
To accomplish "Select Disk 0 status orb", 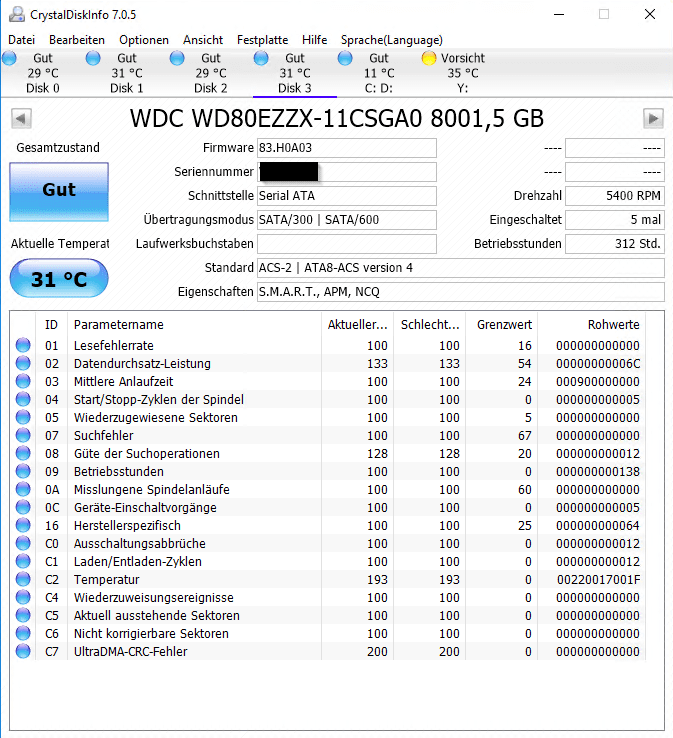I will click(9, 58).
